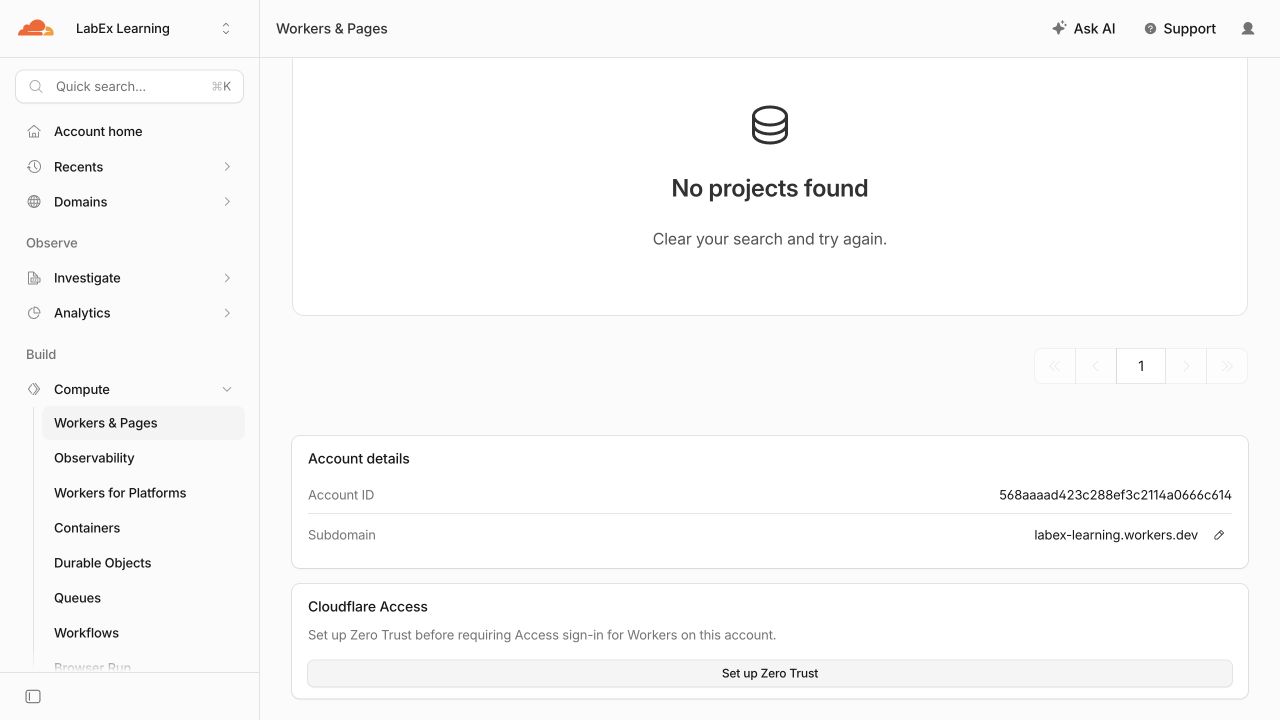Viewport: 1280px width, 720px height.
Task: Select page 1 in pagination
Action: [1141, 366]
